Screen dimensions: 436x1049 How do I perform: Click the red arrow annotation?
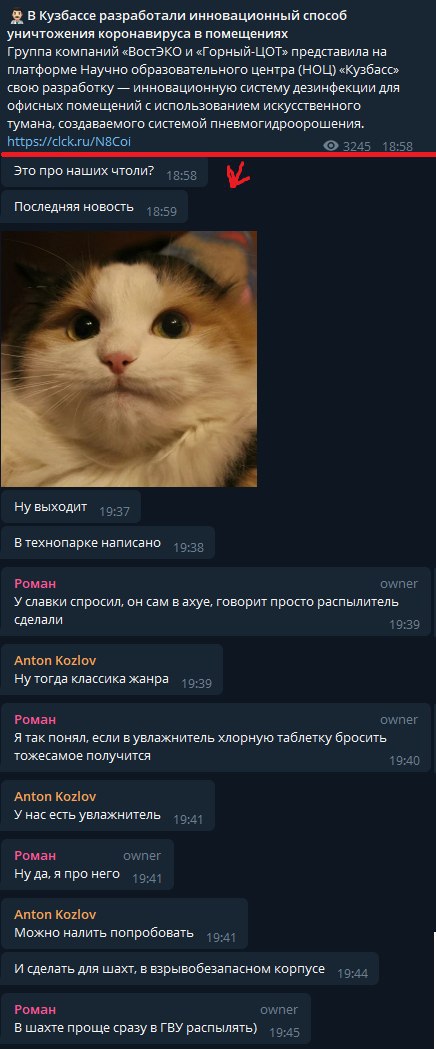[x=239, y=175]
